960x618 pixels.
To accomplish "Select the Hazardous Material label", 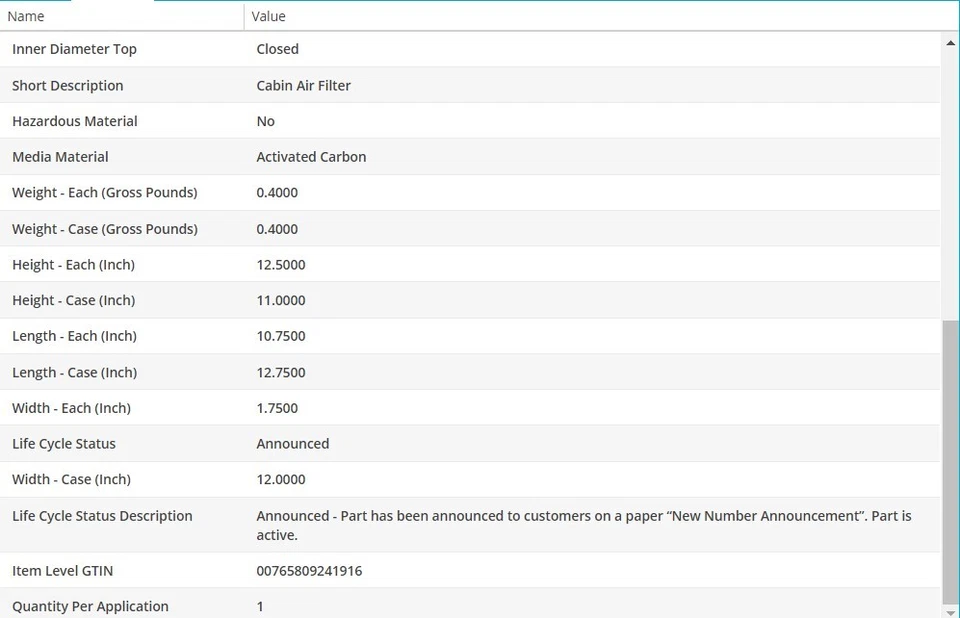I will 75,121.
